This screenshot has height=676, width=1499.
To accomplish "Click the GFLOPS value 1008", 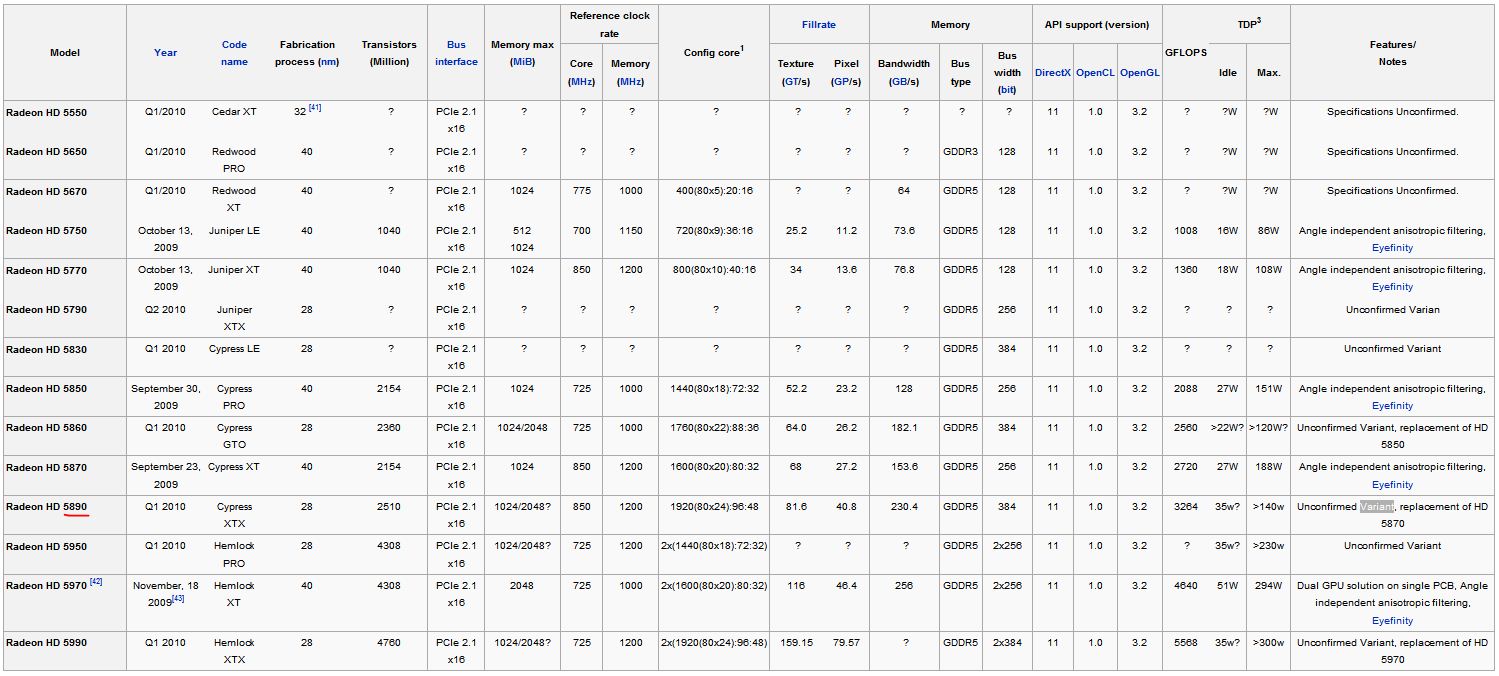I will (x=1186, y=230).
